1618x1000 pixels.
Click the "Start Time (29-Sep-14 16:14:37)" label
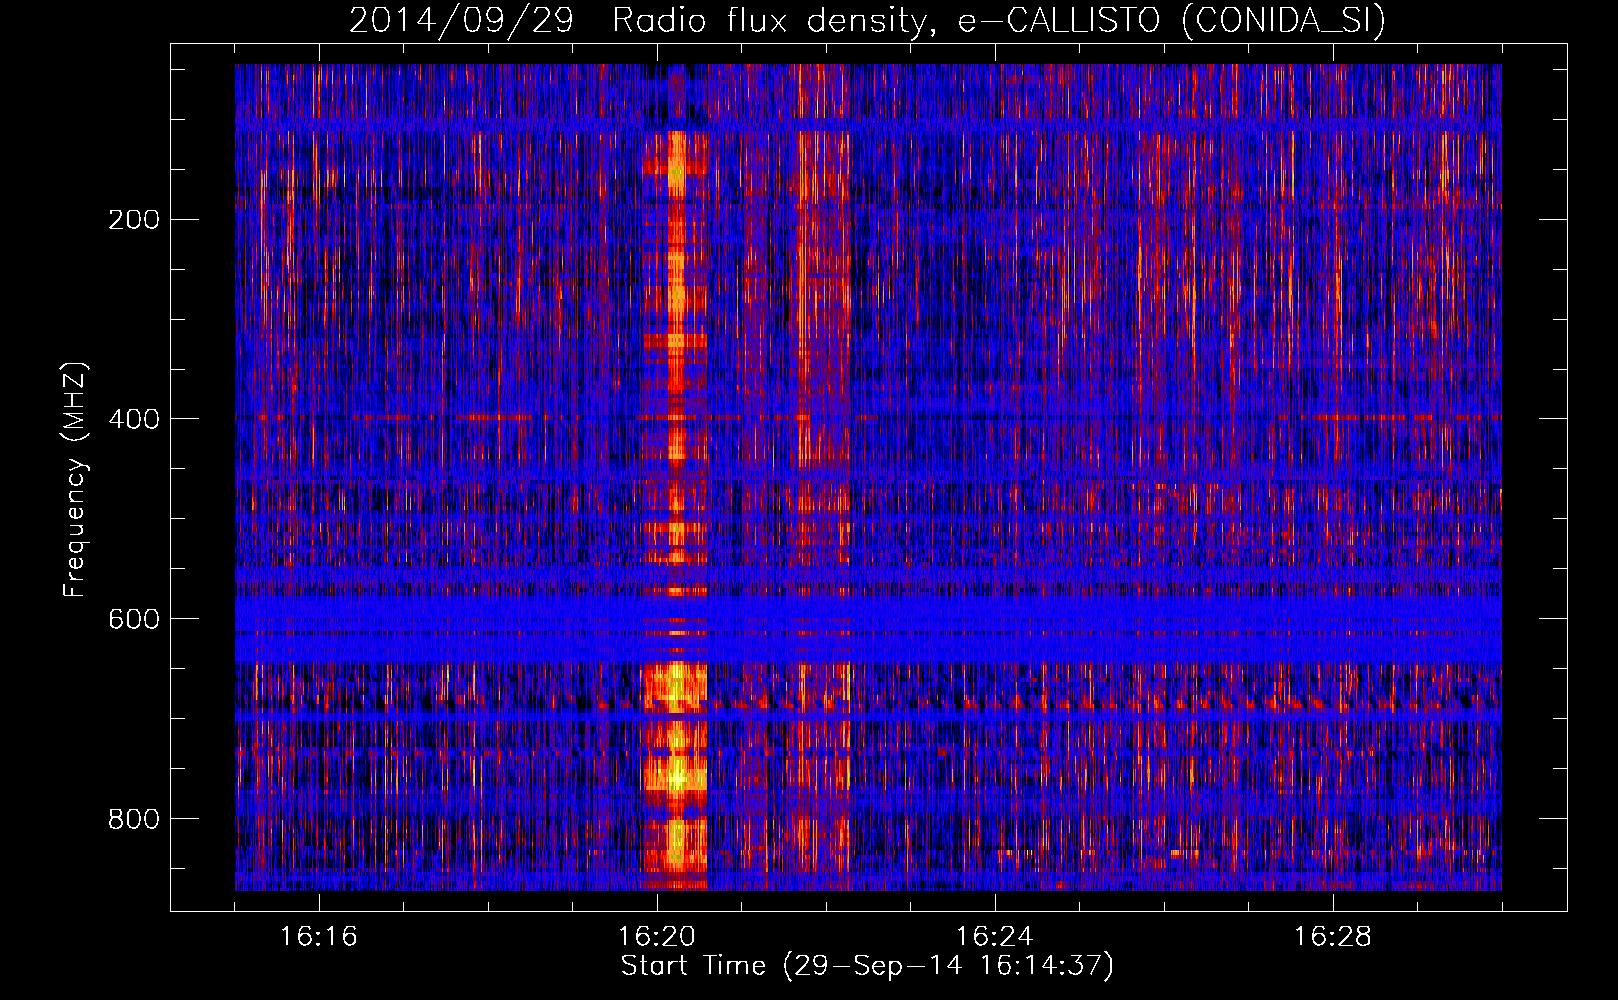click(x=867, y=966)
